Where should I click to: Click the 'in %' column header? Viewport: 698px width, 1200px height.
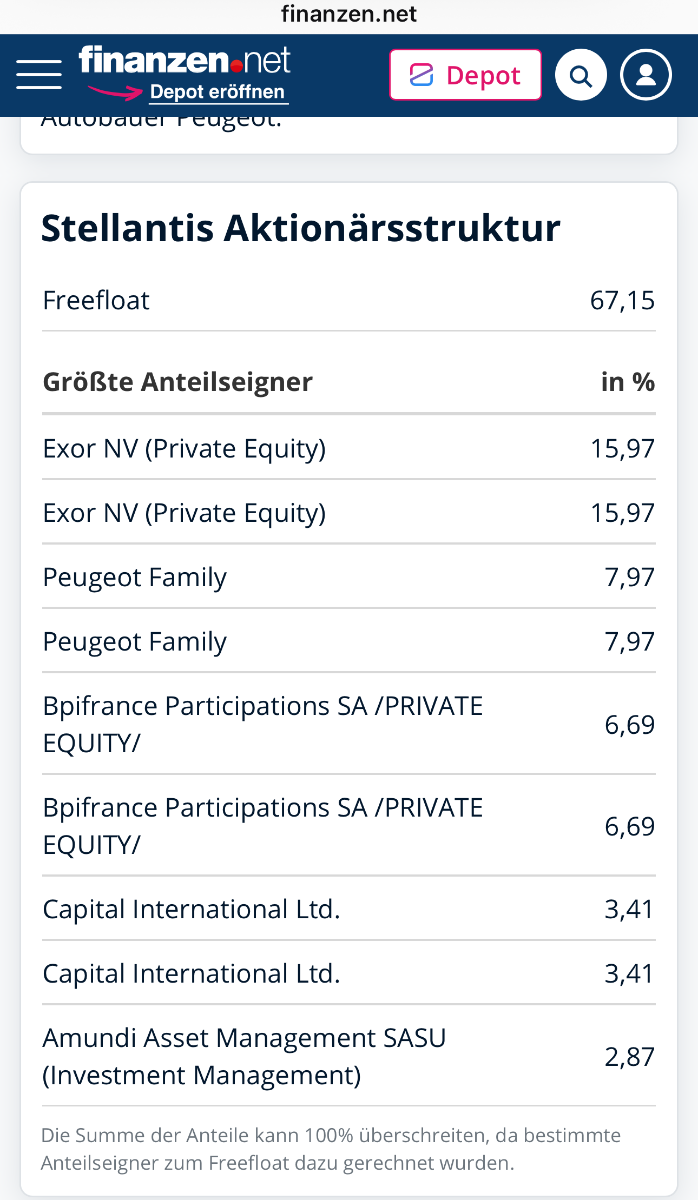(x=628, y=382)
